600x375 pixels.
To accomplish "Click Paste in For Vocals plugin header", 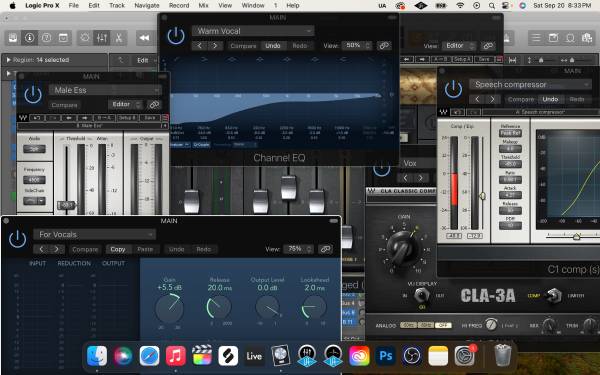I will tap(145, 249).
